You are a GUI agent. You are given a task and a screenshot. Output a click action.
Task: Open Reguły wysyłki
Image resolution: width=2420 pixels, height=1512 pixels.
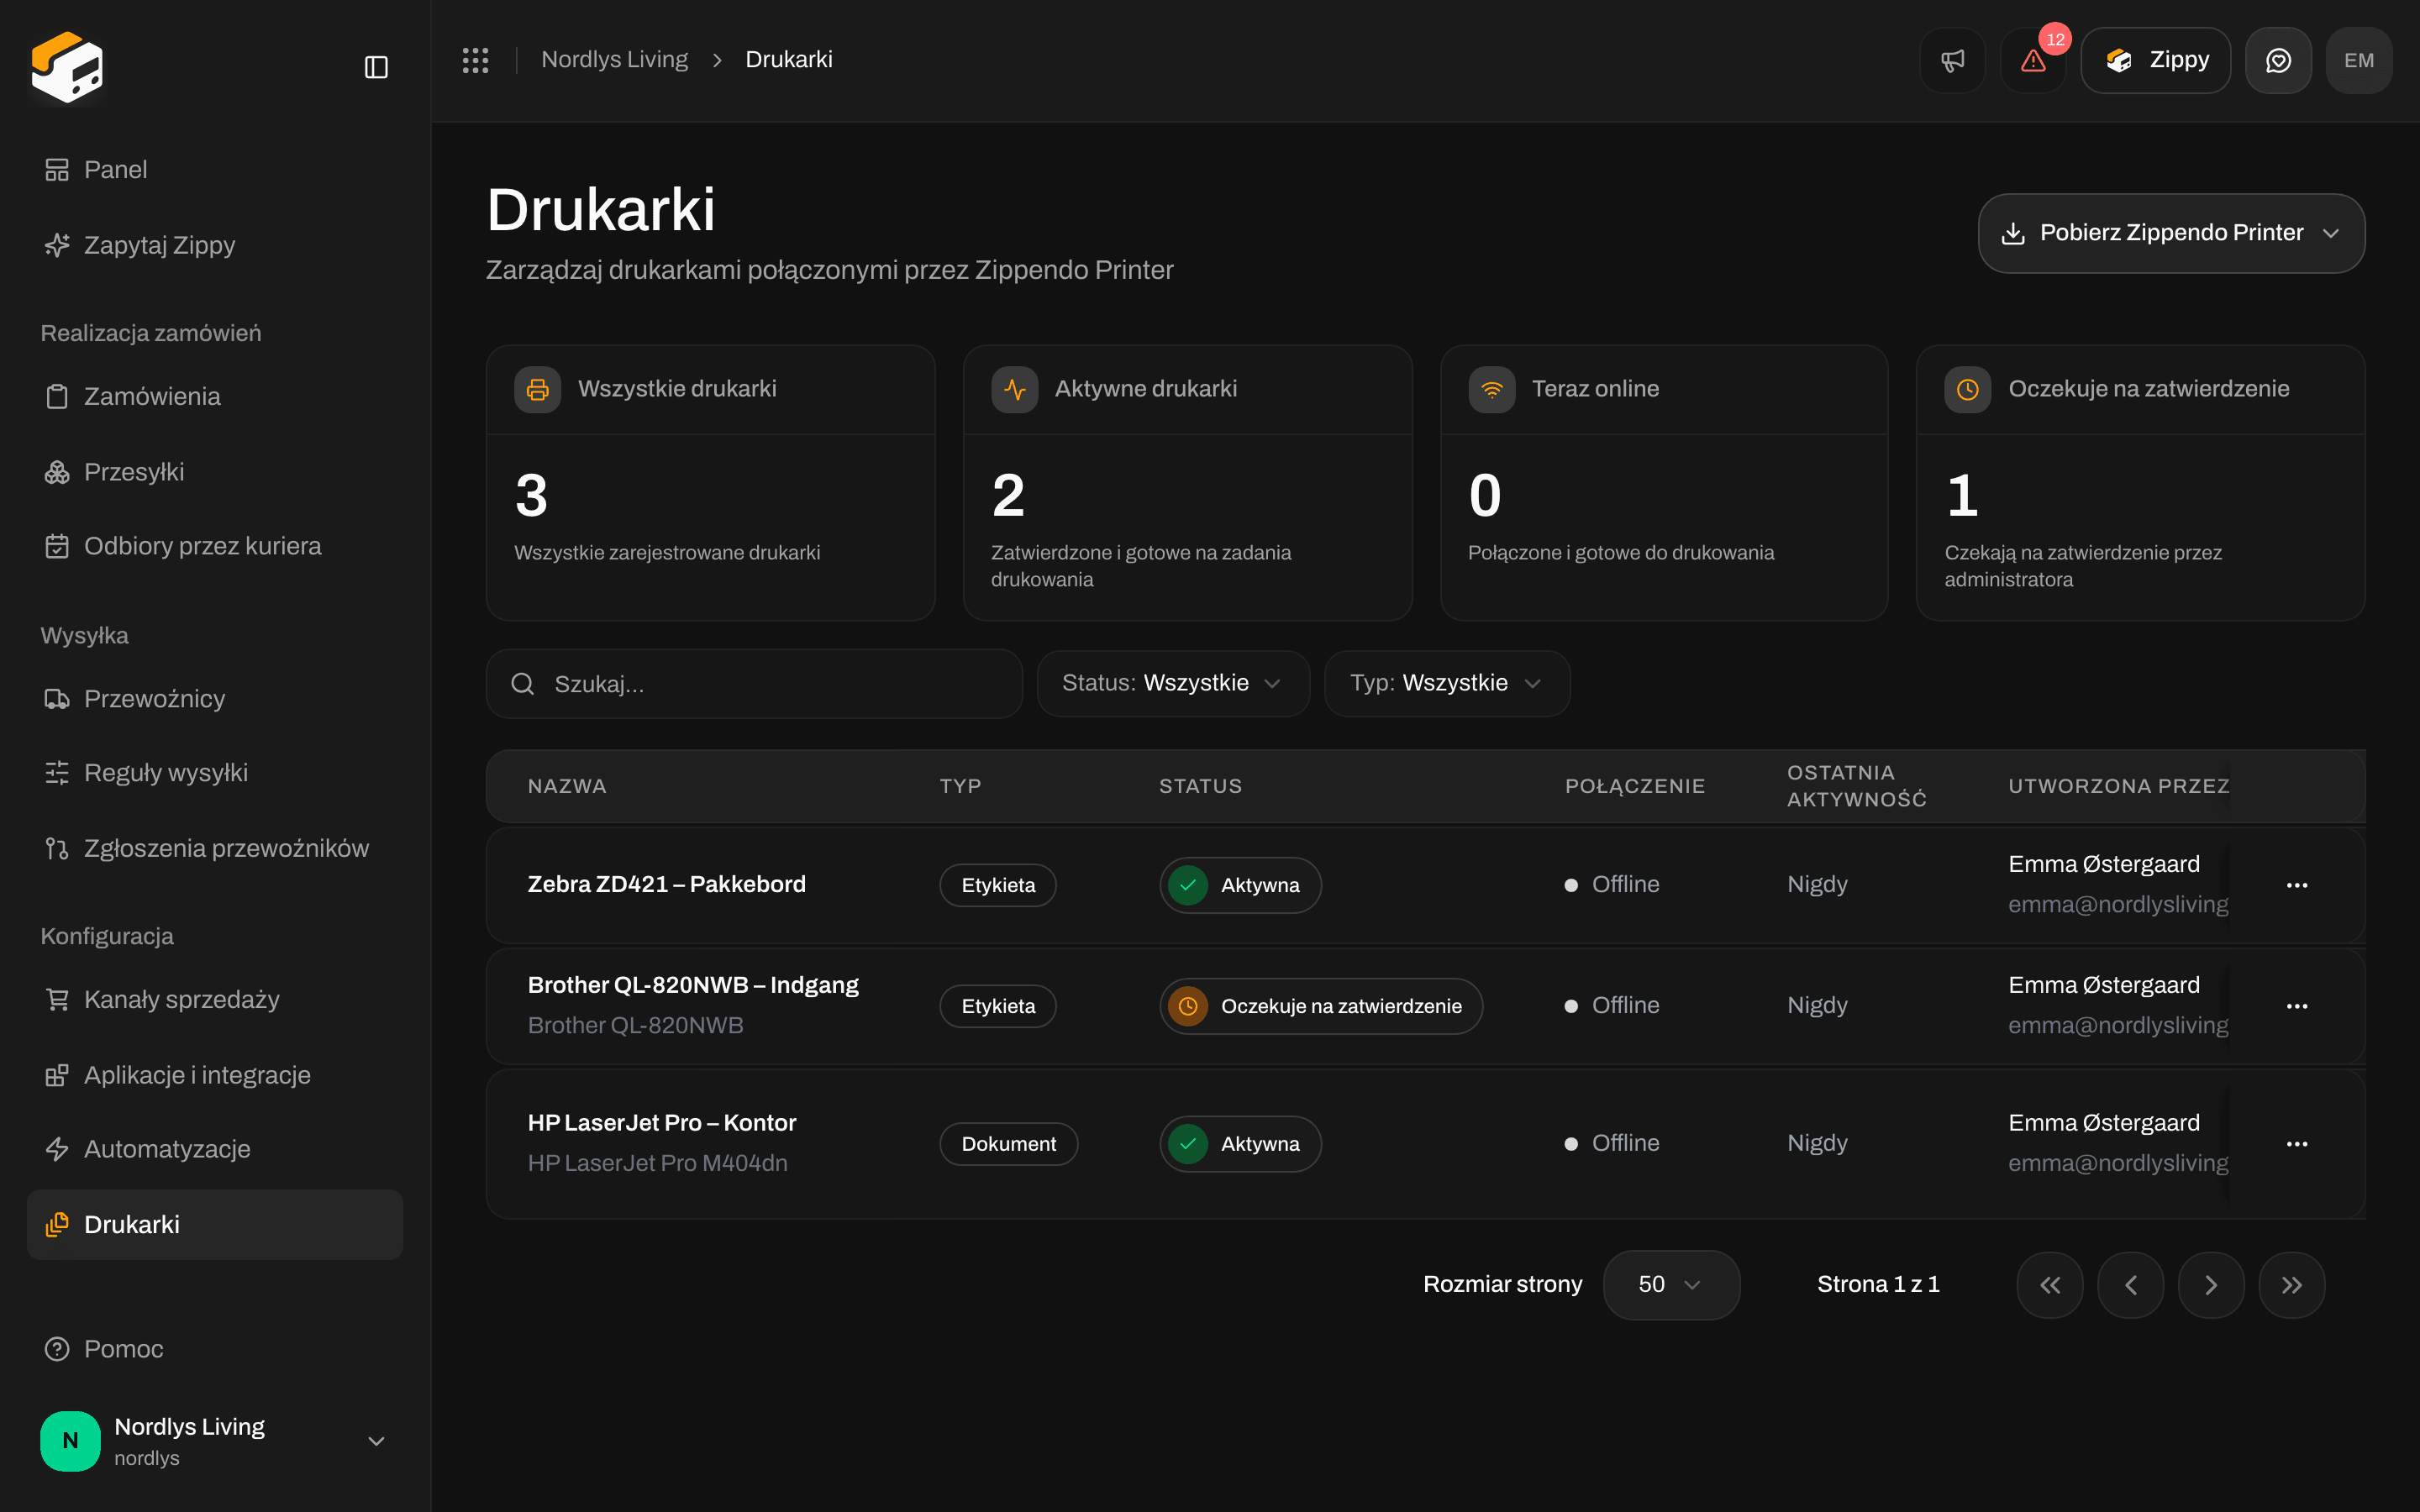[x=215, y=773]
